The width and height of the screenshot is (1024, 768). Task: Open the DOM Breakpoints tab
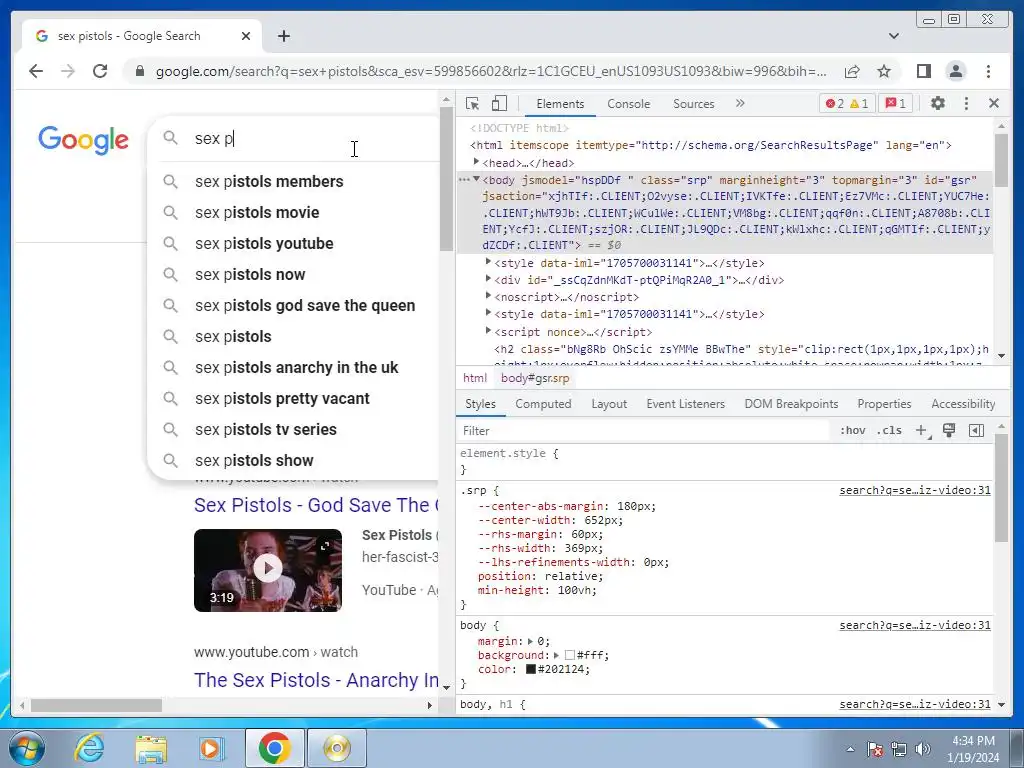(x=791, y=404)
